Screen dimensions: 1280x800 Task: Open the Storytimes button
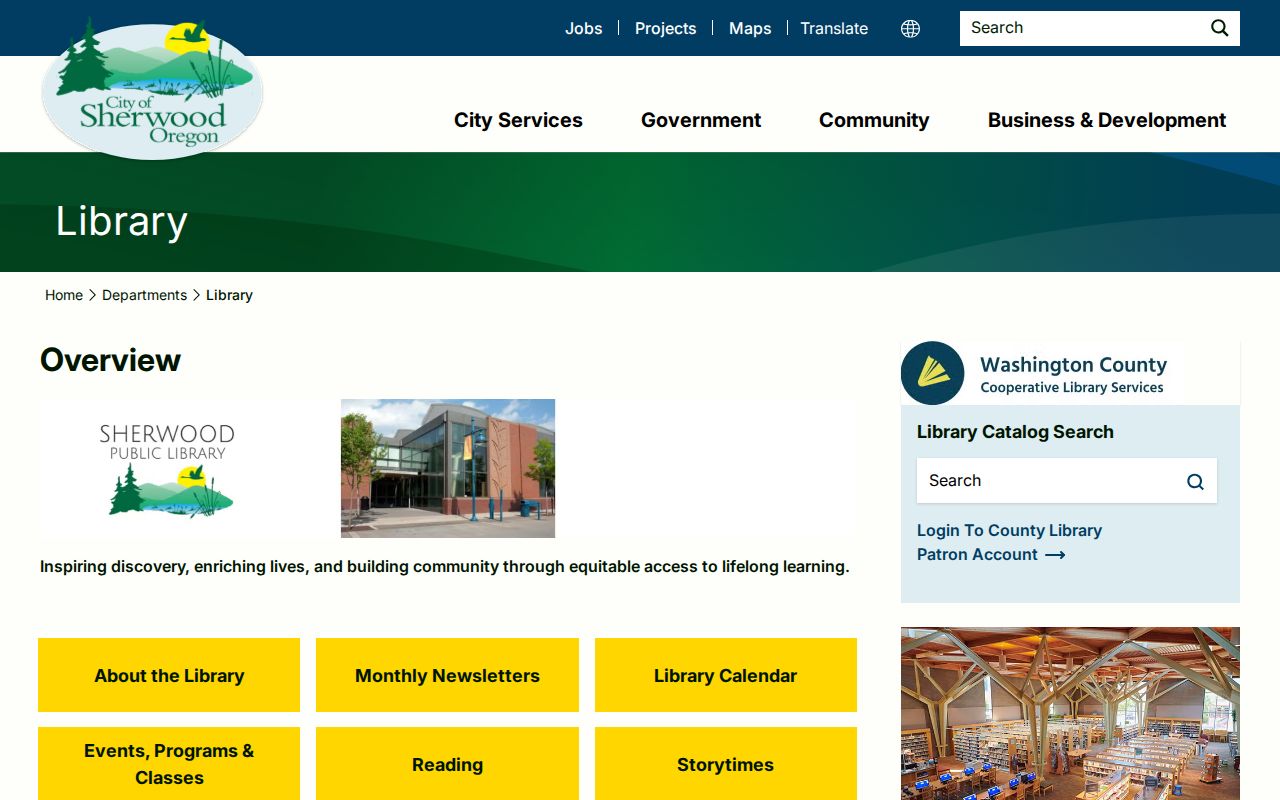(x=726, y=764)
